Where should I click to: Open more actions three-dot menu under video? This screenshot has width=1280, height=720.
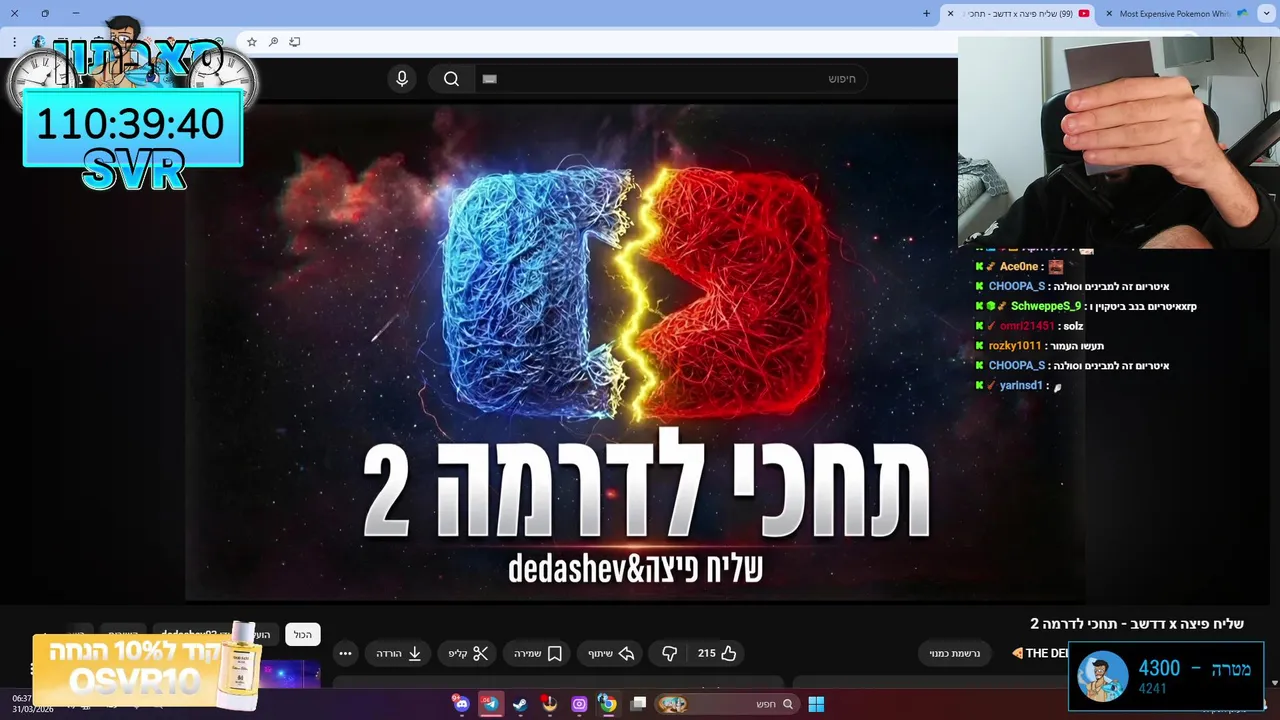click(345, 653)
